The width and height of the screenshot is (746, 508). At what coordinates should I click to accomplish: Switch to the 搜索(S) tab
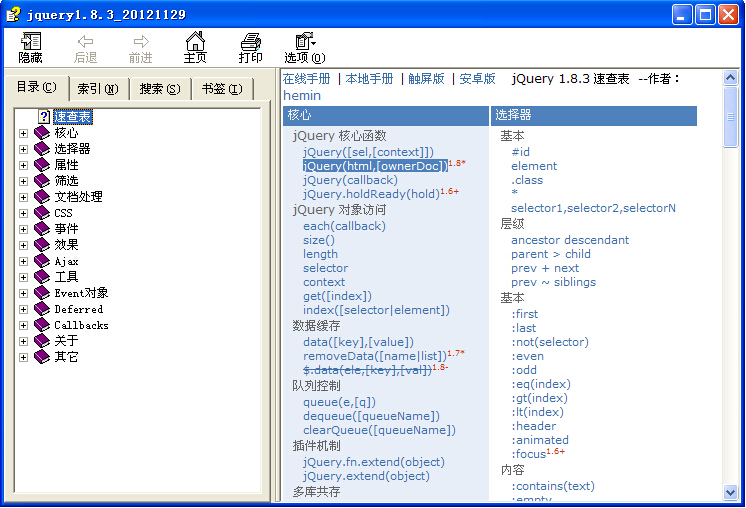point(160,89)
